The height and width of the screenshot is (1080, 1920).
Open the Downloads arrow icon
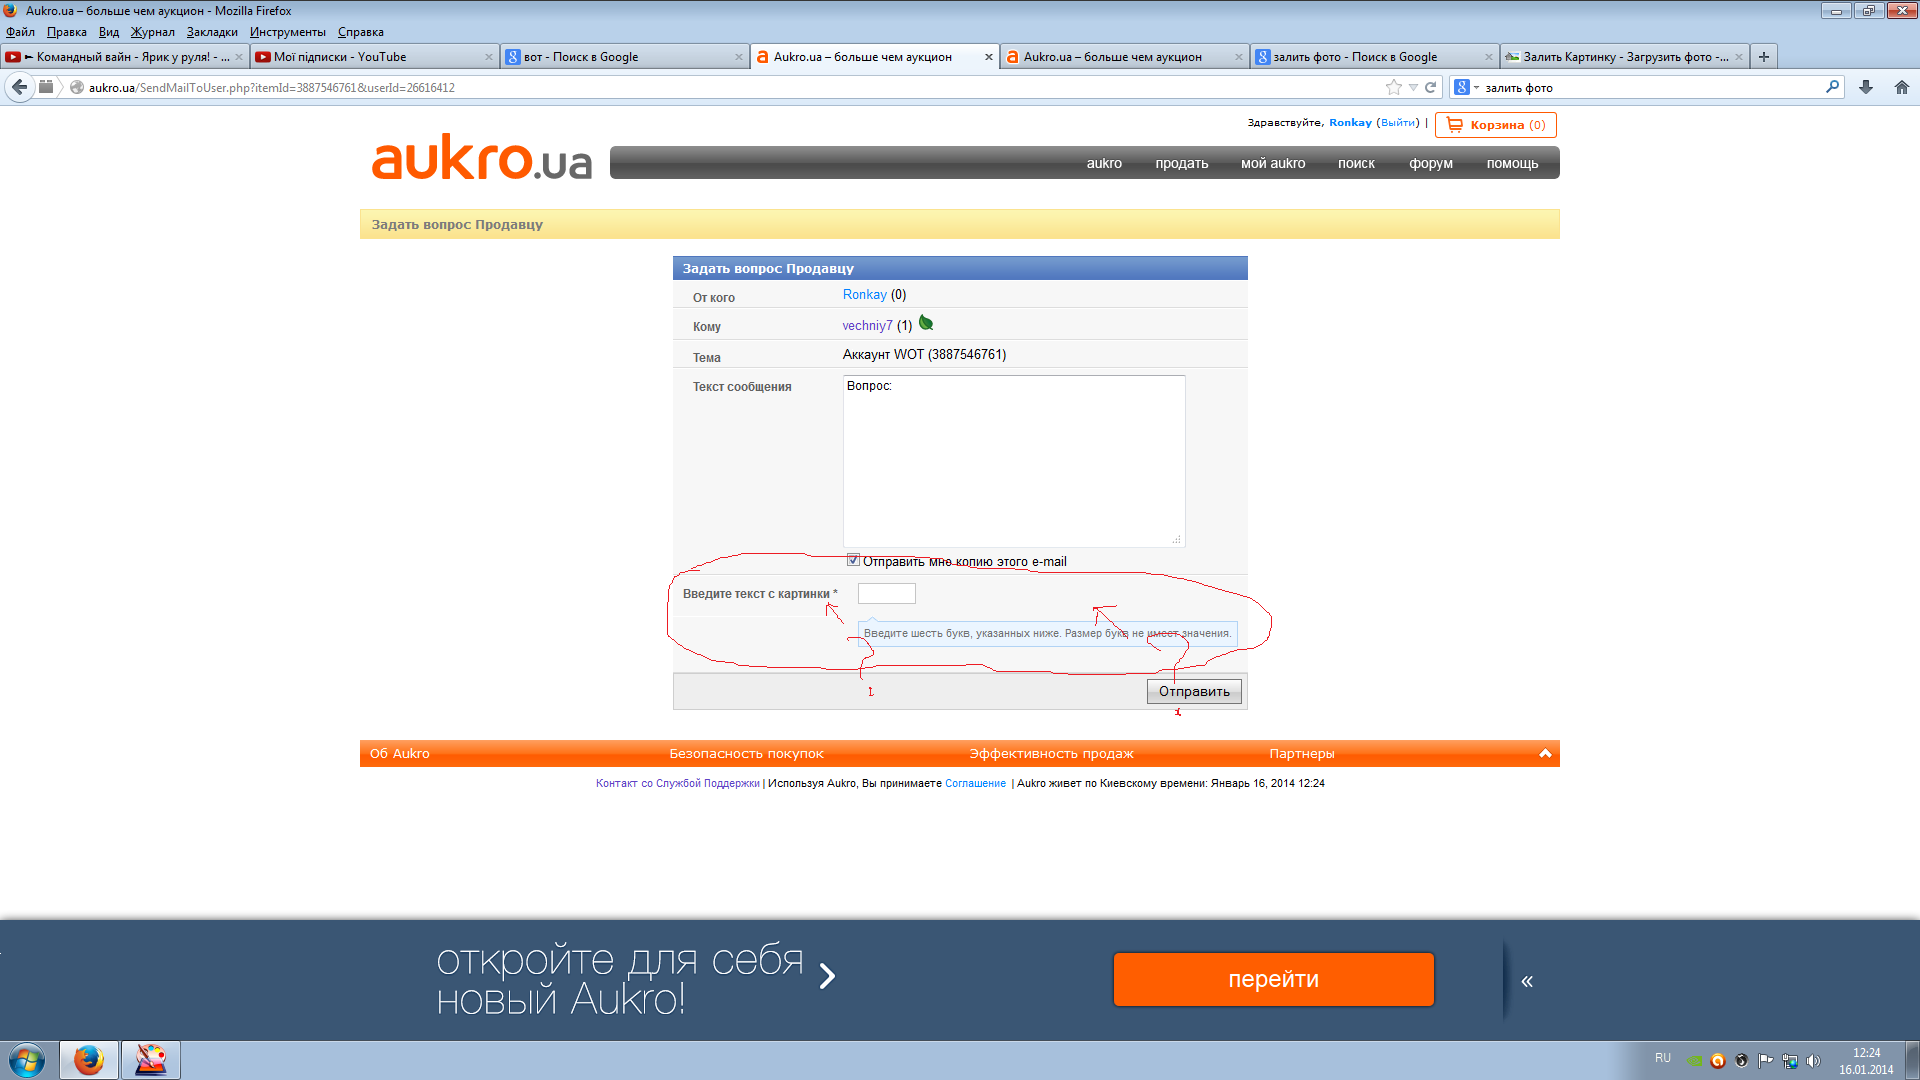click(1866, 87)
